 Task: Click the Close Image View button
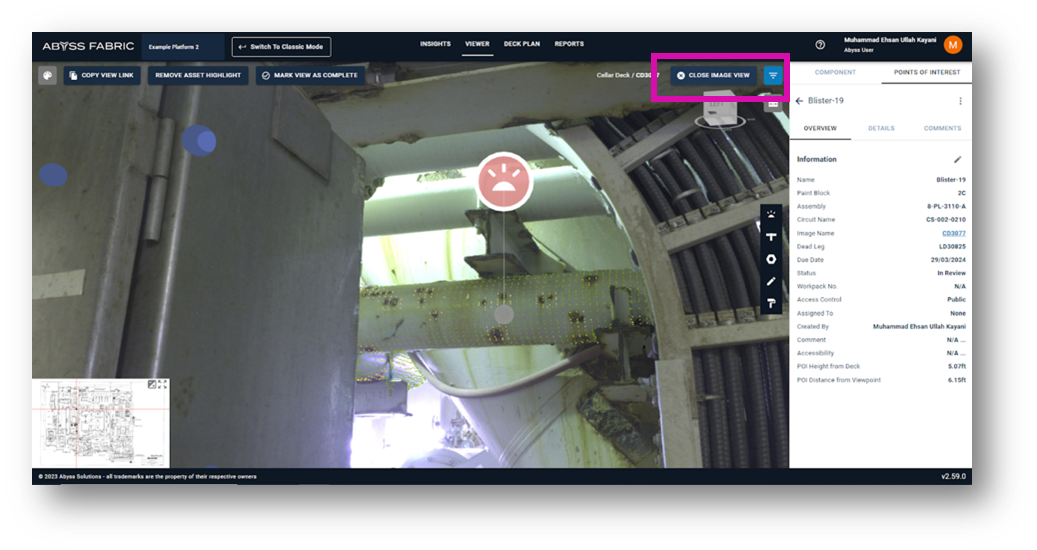click(713, 75)
